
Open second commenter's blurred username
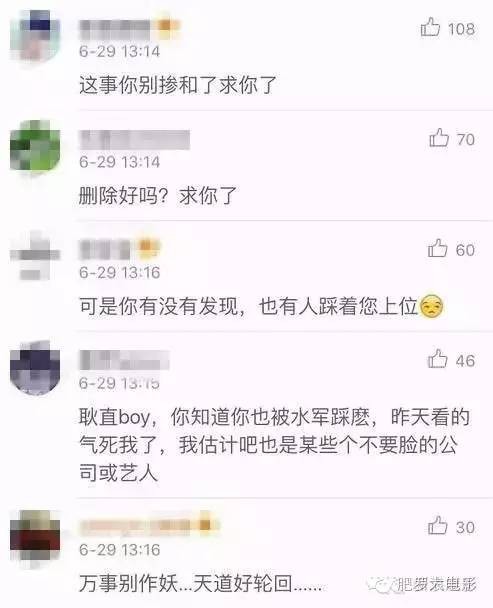[135, 140]
